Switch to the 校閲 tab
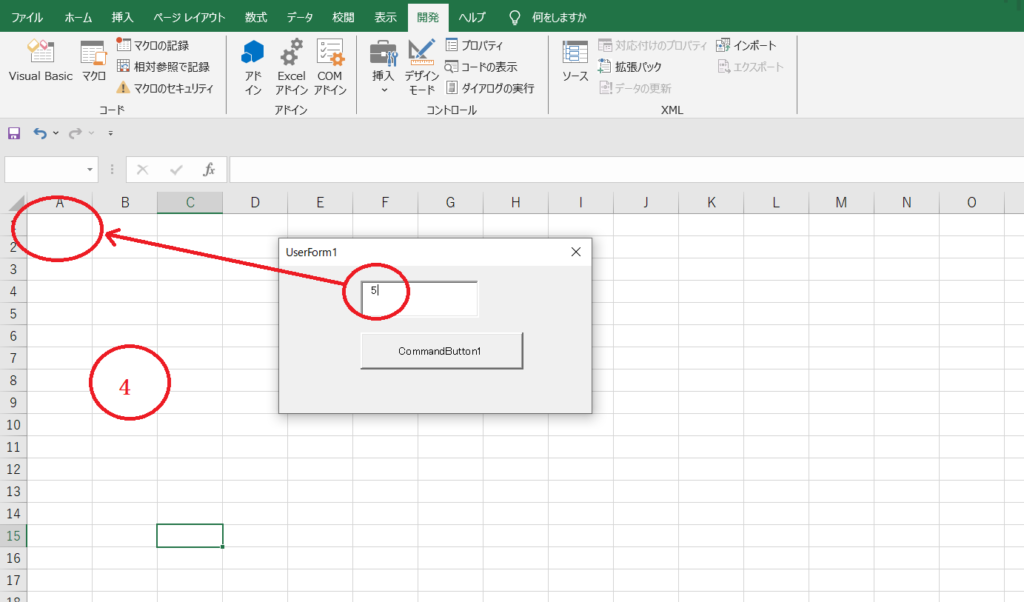 (343, 17)
